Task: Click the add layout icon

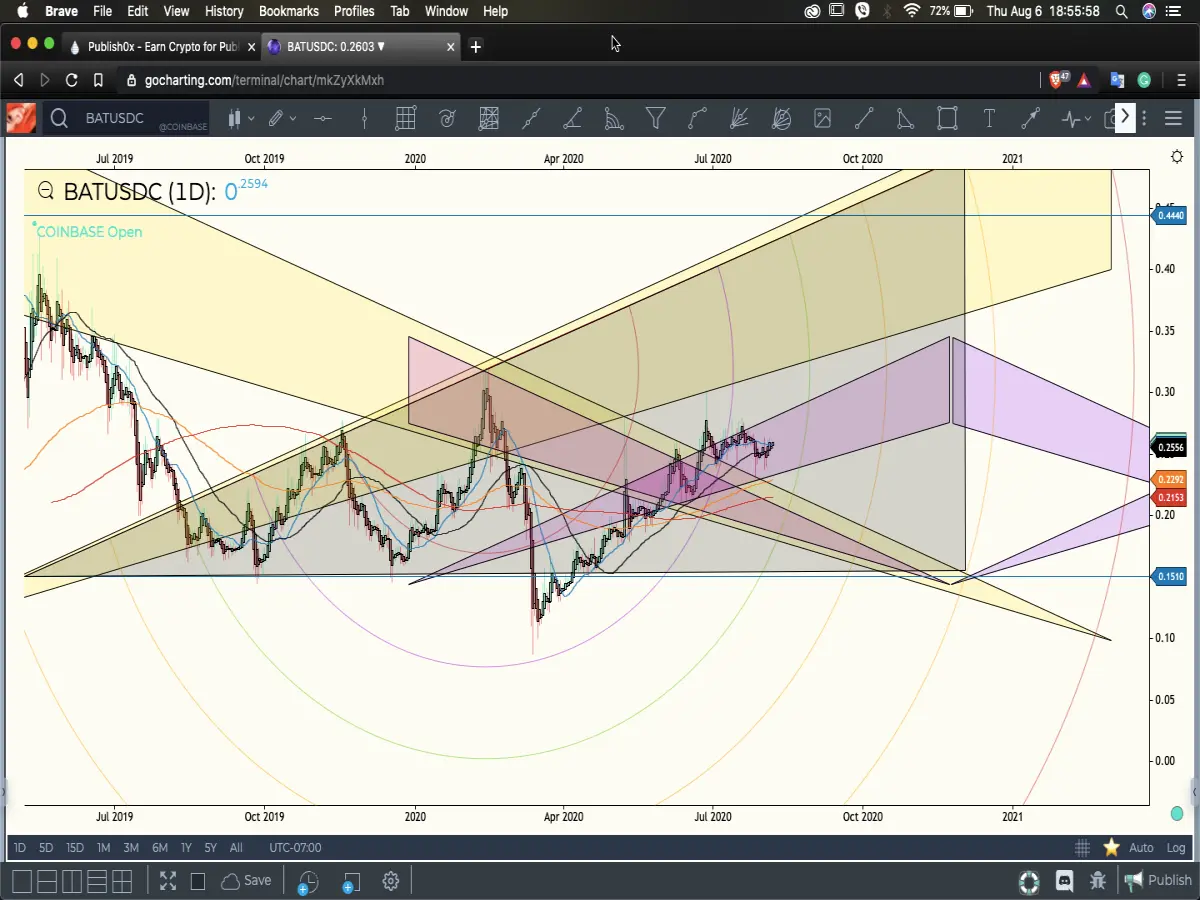Action: [x=352, y=882]
